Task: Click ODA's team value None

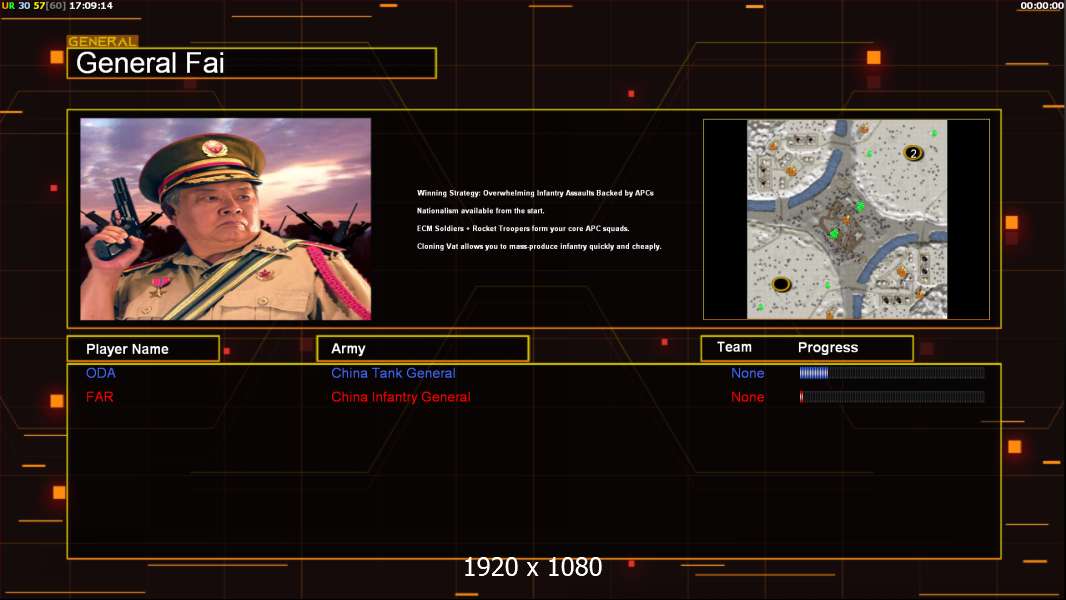Action: pos(747,373)
